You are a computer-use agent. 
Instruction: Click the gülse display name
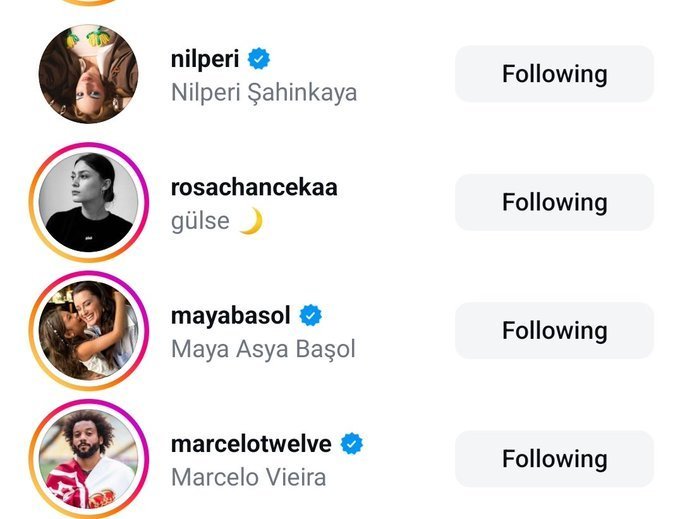point(200,221)
